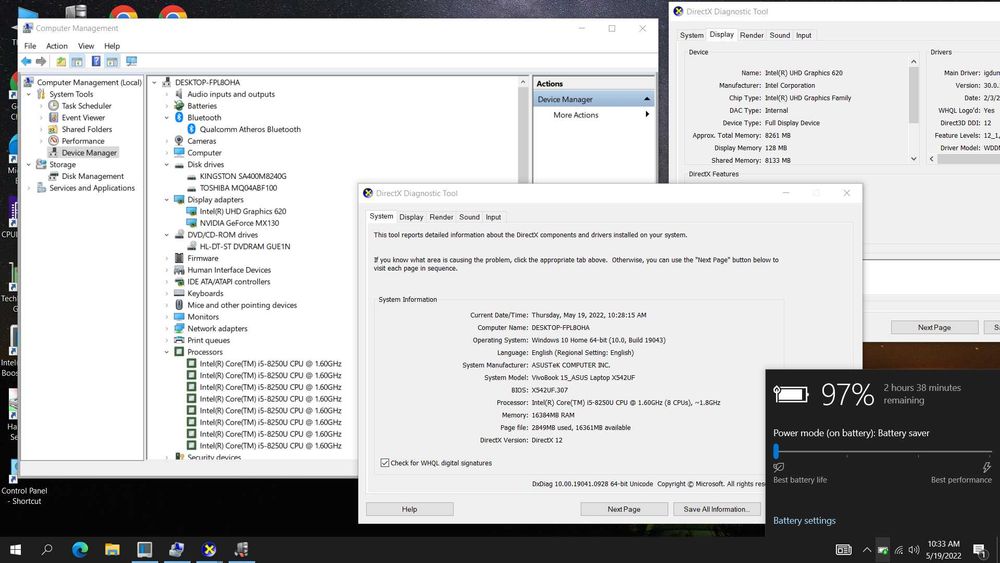The image size is (1000, 563).
Task: Click the Help toolbar icon in Computer Management
Action: click(x=96, y=61)
